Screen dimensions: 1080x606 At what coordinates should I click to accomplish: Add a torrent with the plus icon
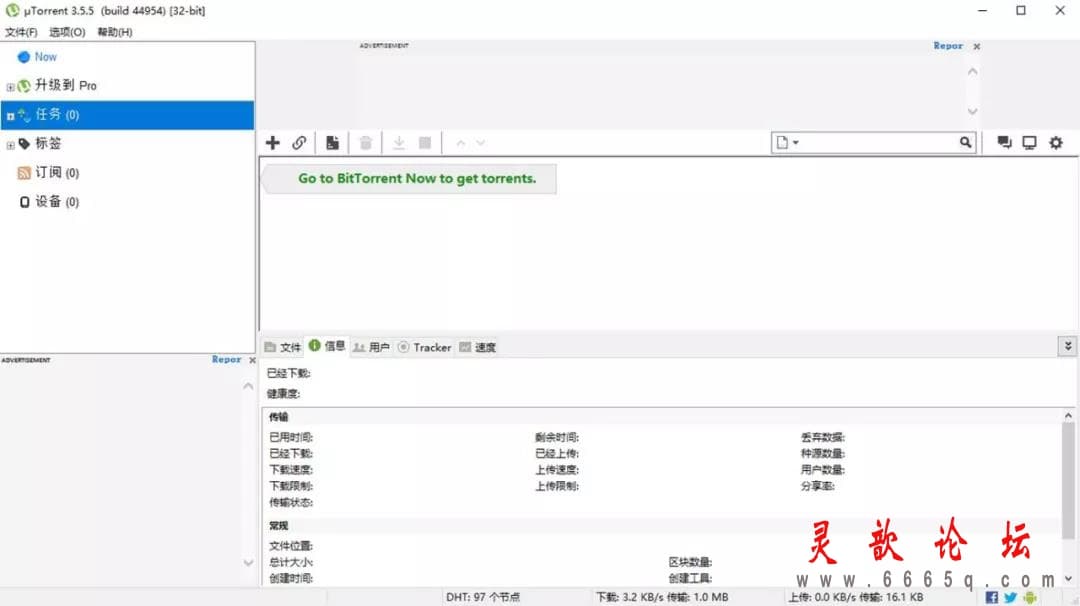[x=273, y=143]
